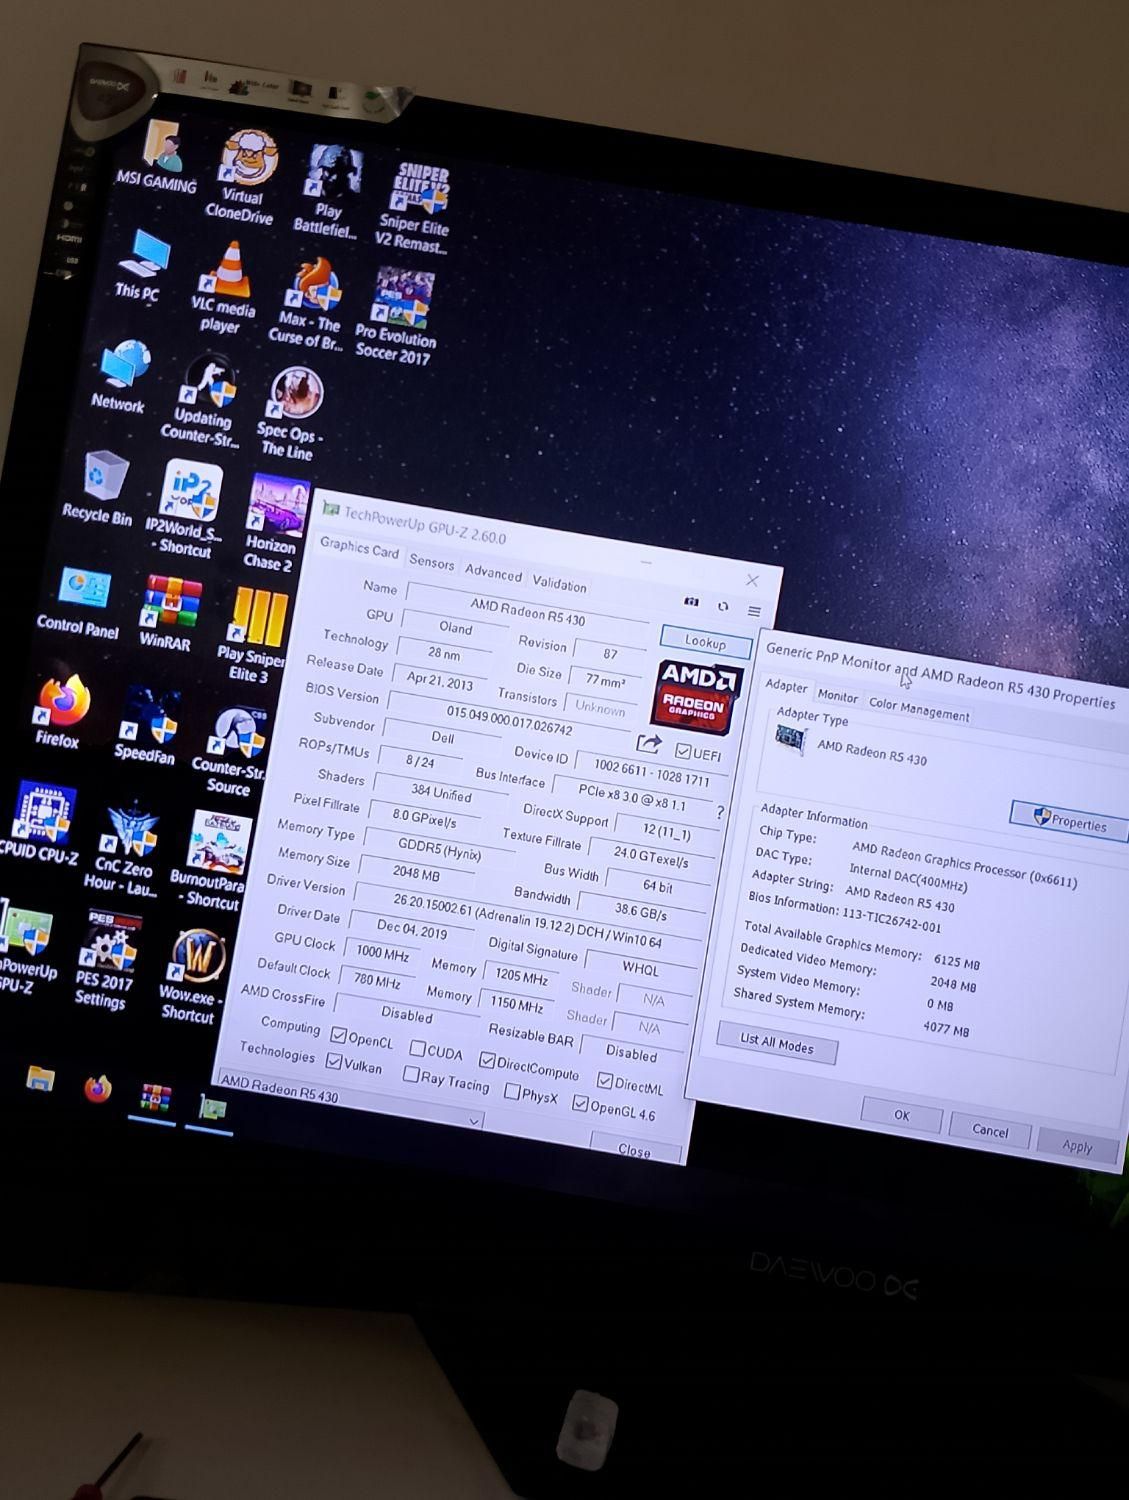Select the CPUID CPU-Z desktop icon

tap(38, 824)
